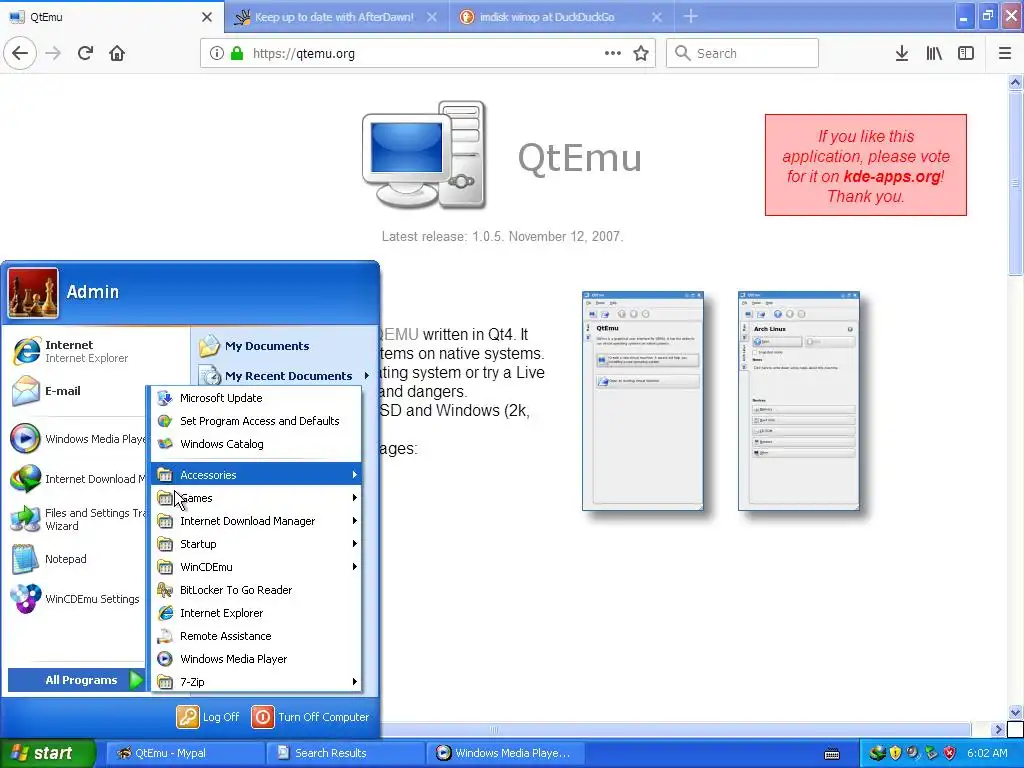Open Windows Media Player in All Programs list
The width and height of the screenshot is (1024, 768).
(x=256, y=659)
